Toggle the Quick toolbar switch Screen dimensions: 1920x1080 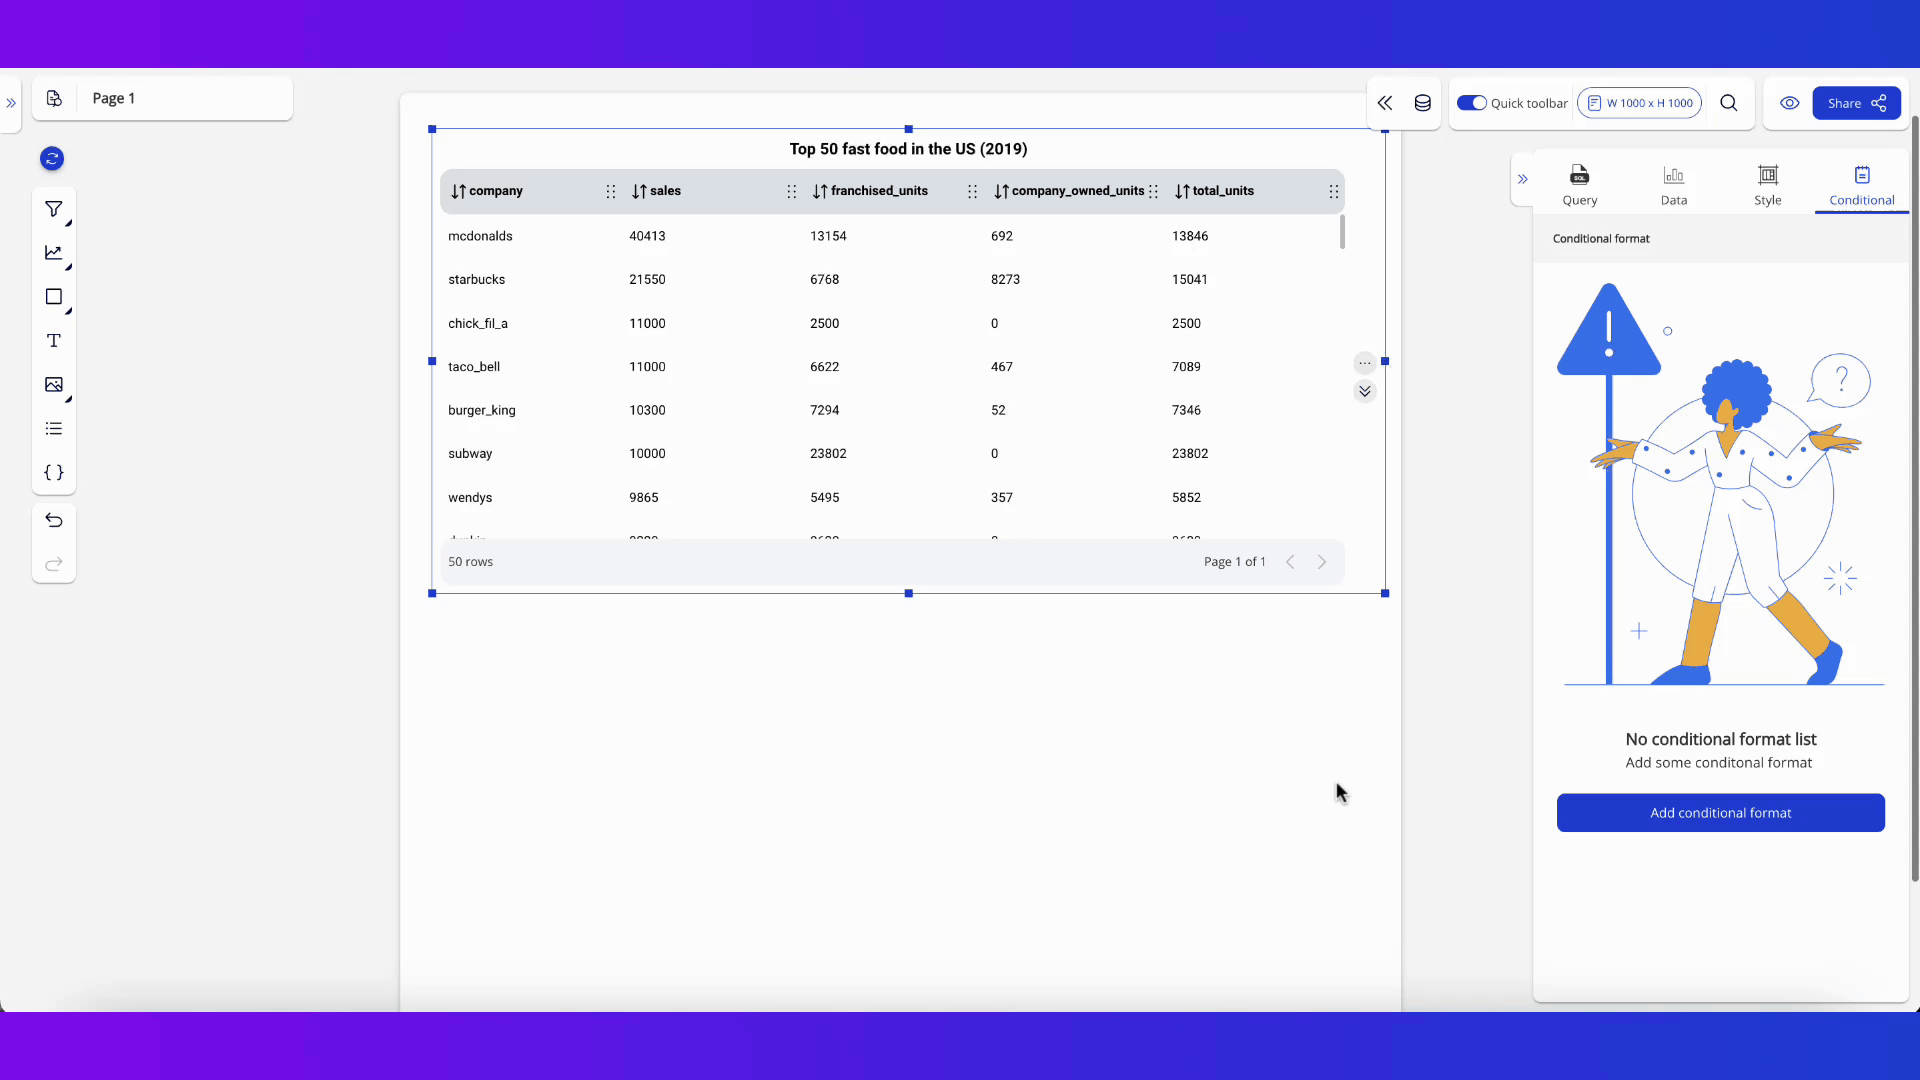[1471, 103]
